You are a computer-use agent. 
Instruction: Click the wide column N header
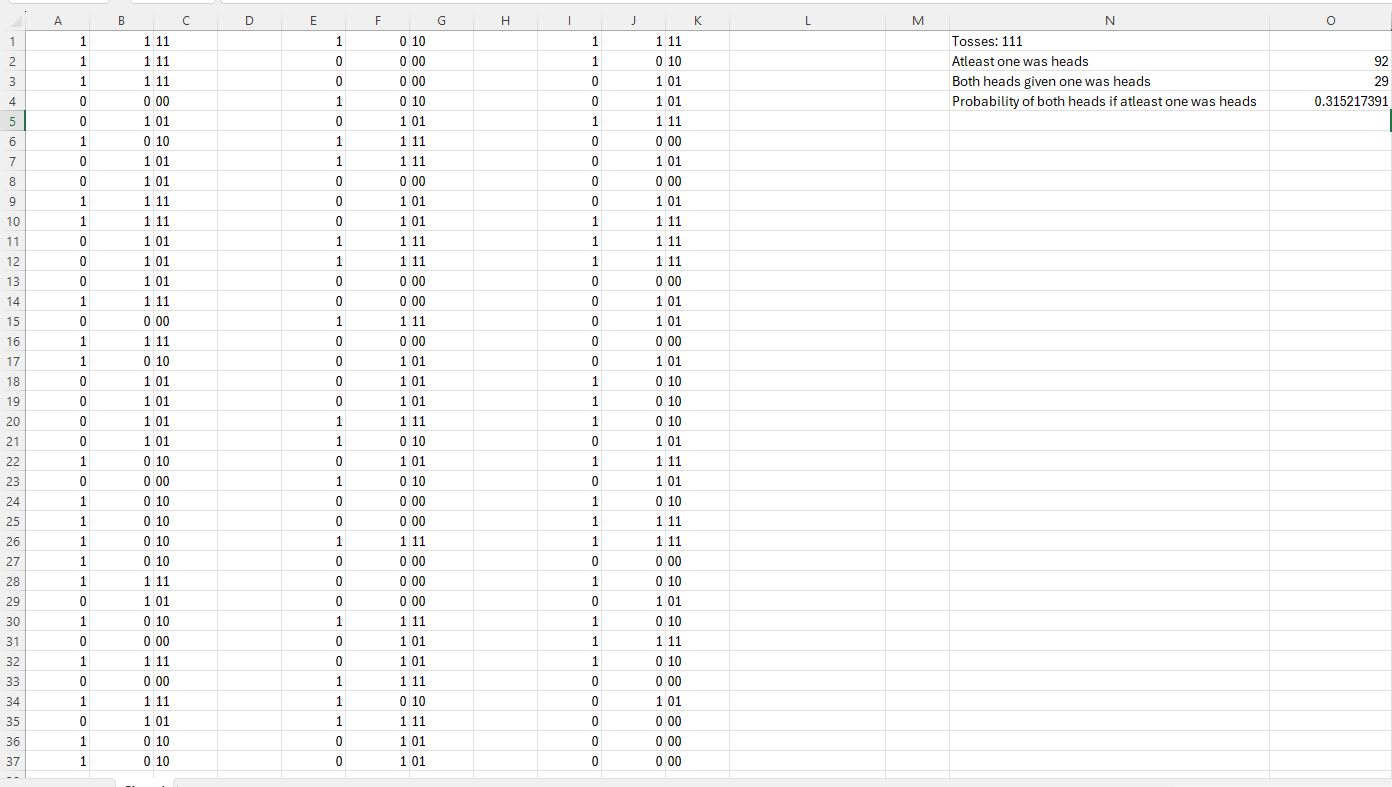pyautogui.click(x=1109, y=20)
